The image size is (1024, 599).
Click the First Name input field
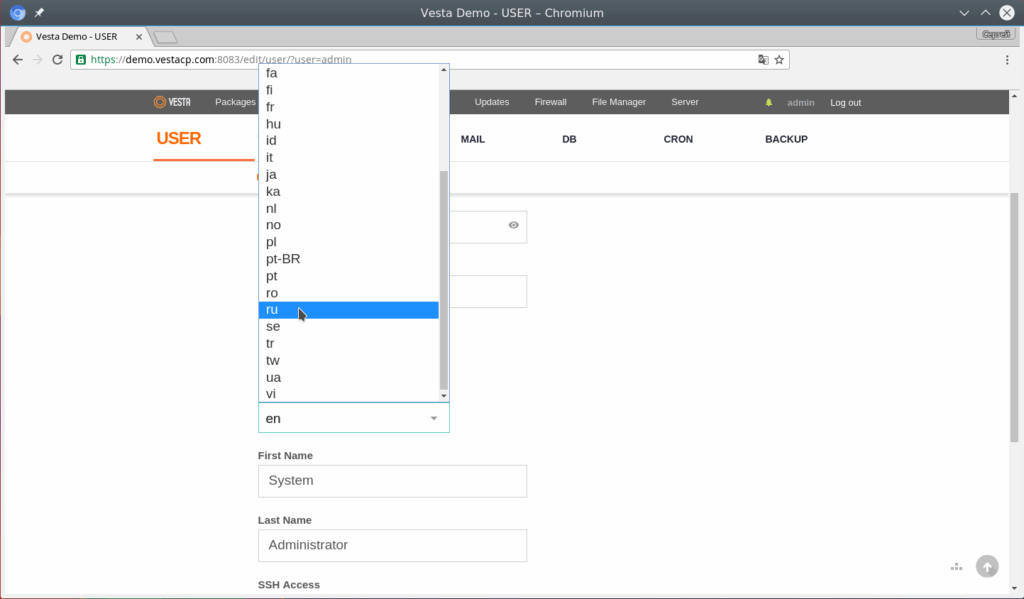pos(392,481)
